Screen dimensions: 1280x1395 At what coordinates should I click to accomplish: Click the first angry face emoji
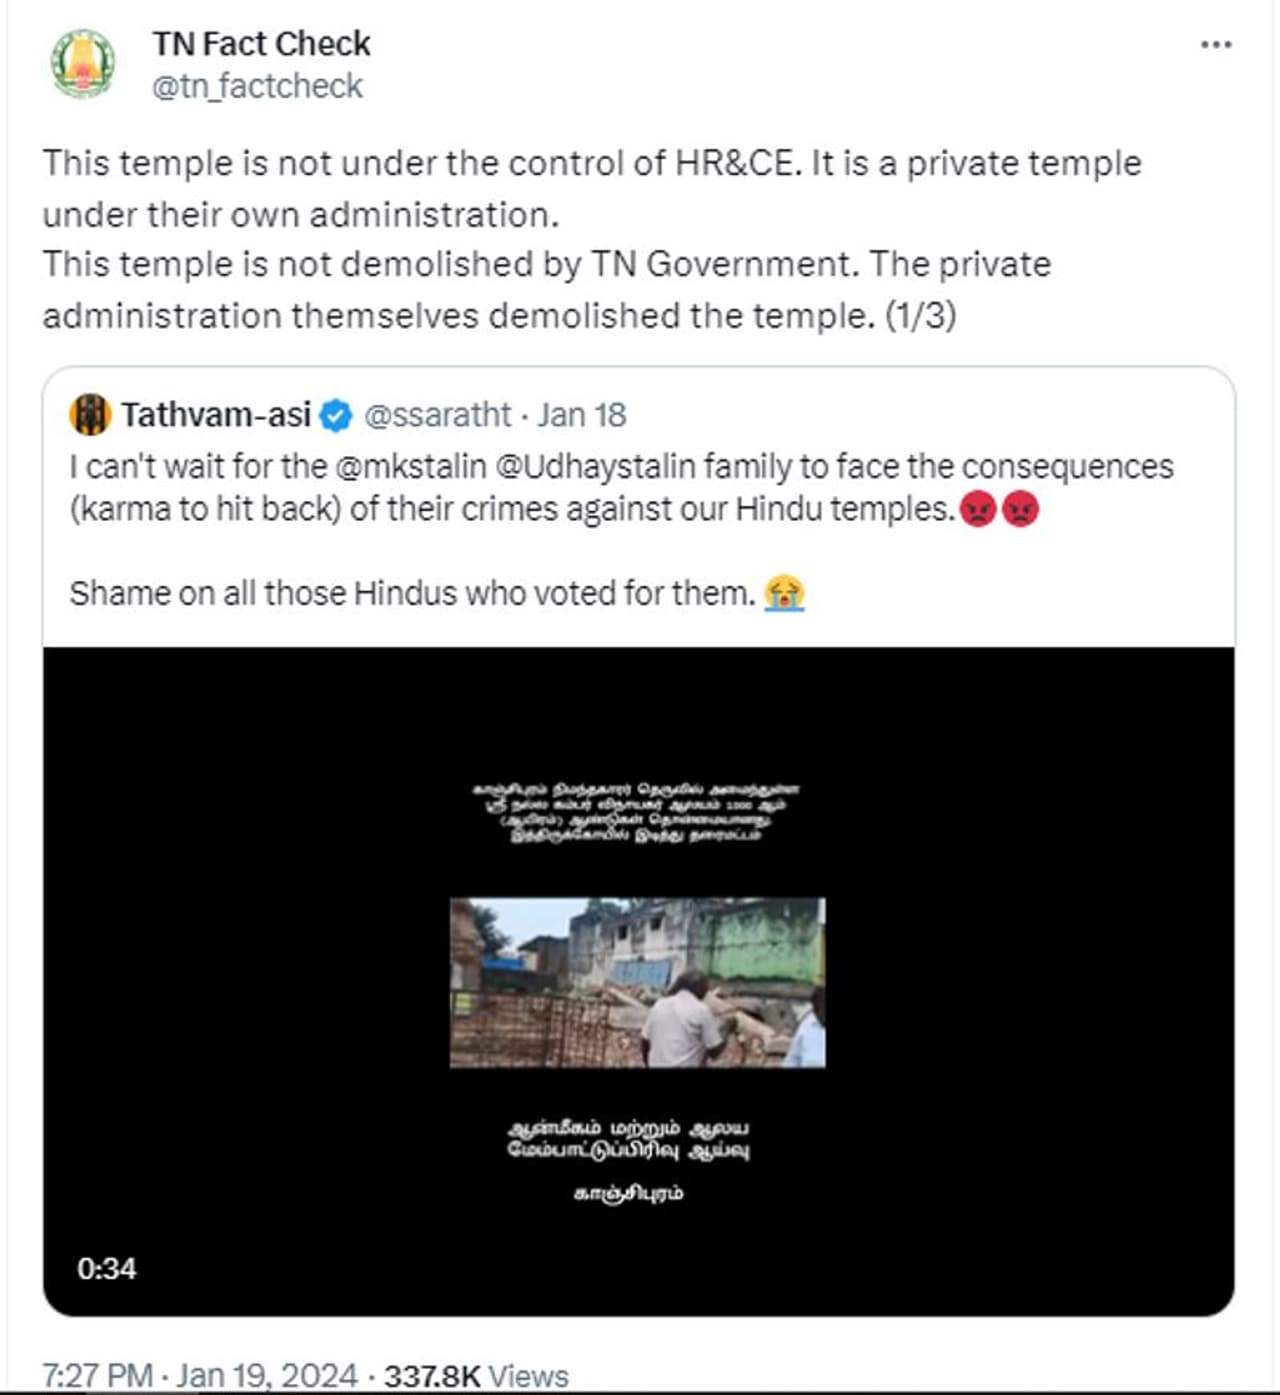click(977, 510)
